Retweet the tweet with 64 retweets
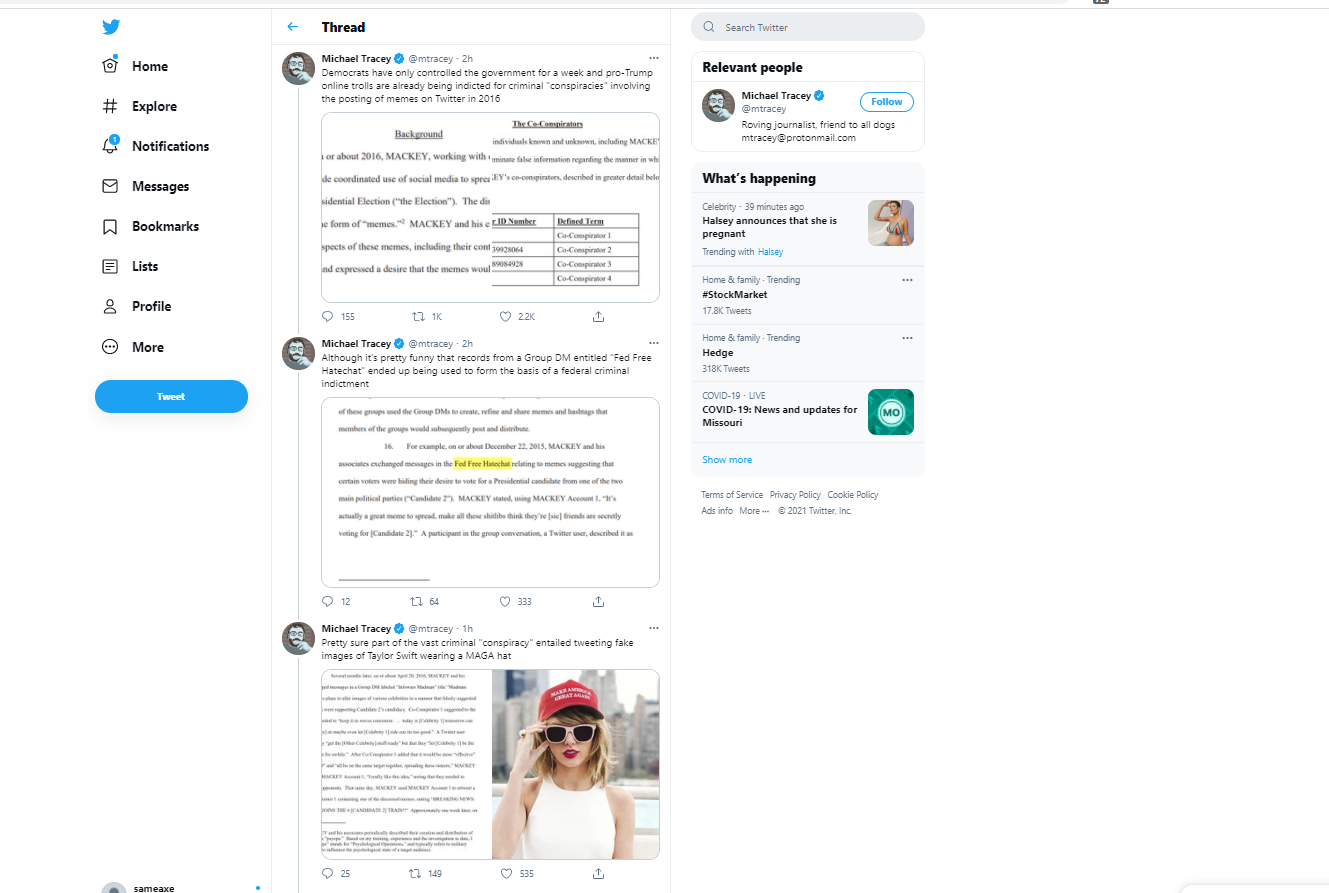1329x893 pixels. 417,602
